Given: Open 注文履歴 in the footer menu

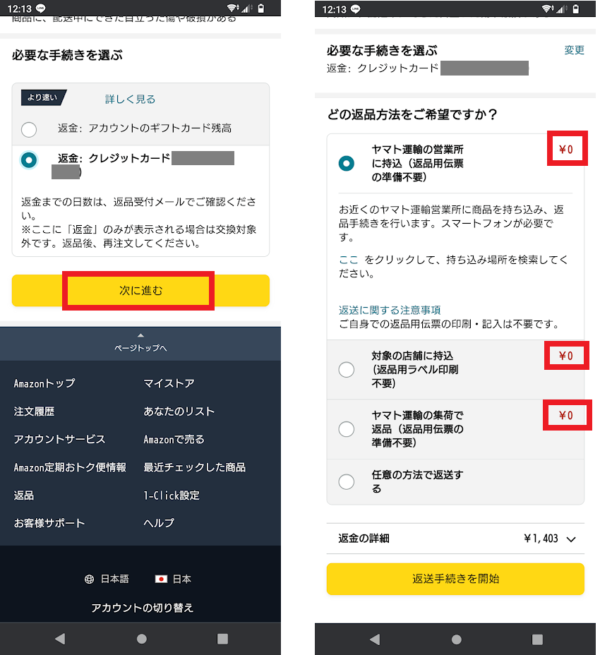Looking at the screenshot, I should (x=34, y=411).
